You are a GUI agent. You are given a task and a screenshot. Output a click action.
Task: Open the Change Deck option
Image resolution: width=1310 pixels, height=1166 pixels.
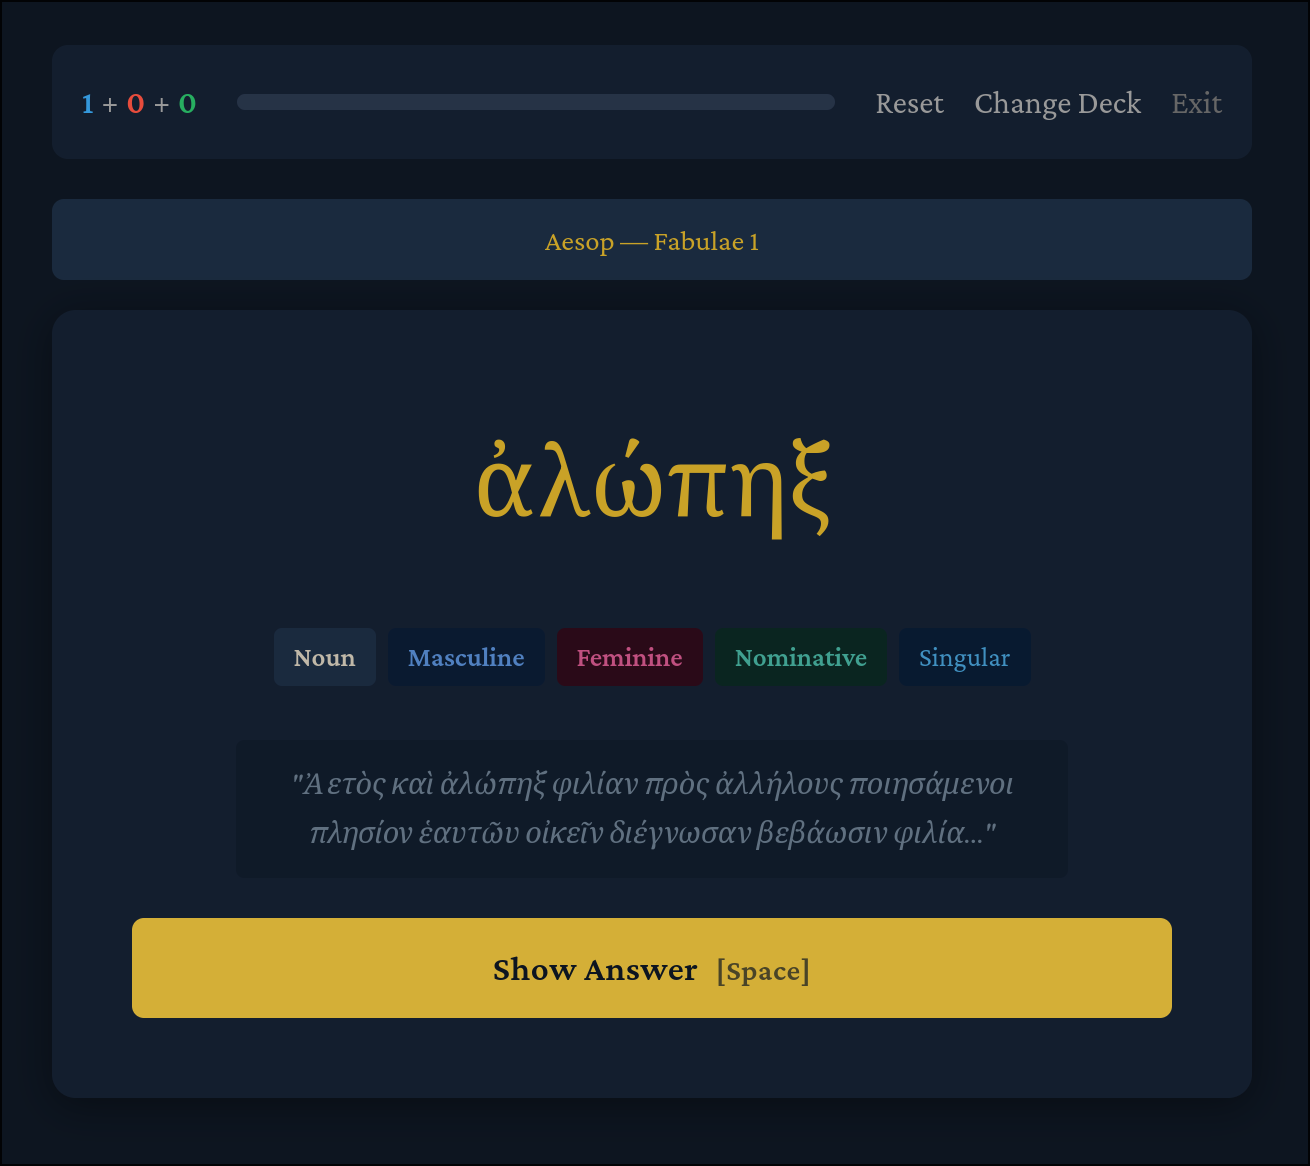click(x=1057, y=104)
